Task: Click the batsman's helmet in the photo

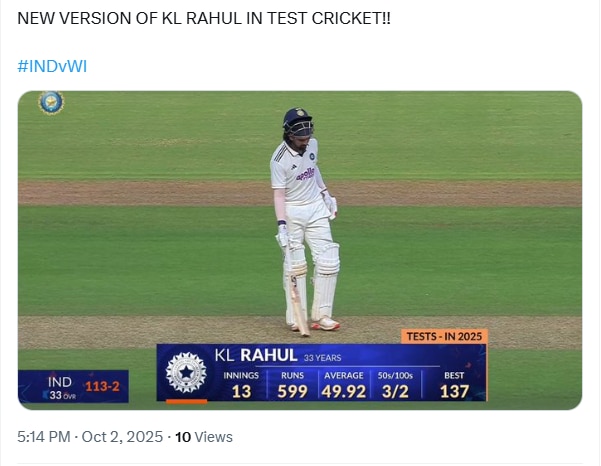Action: click(x=297, y=122)
